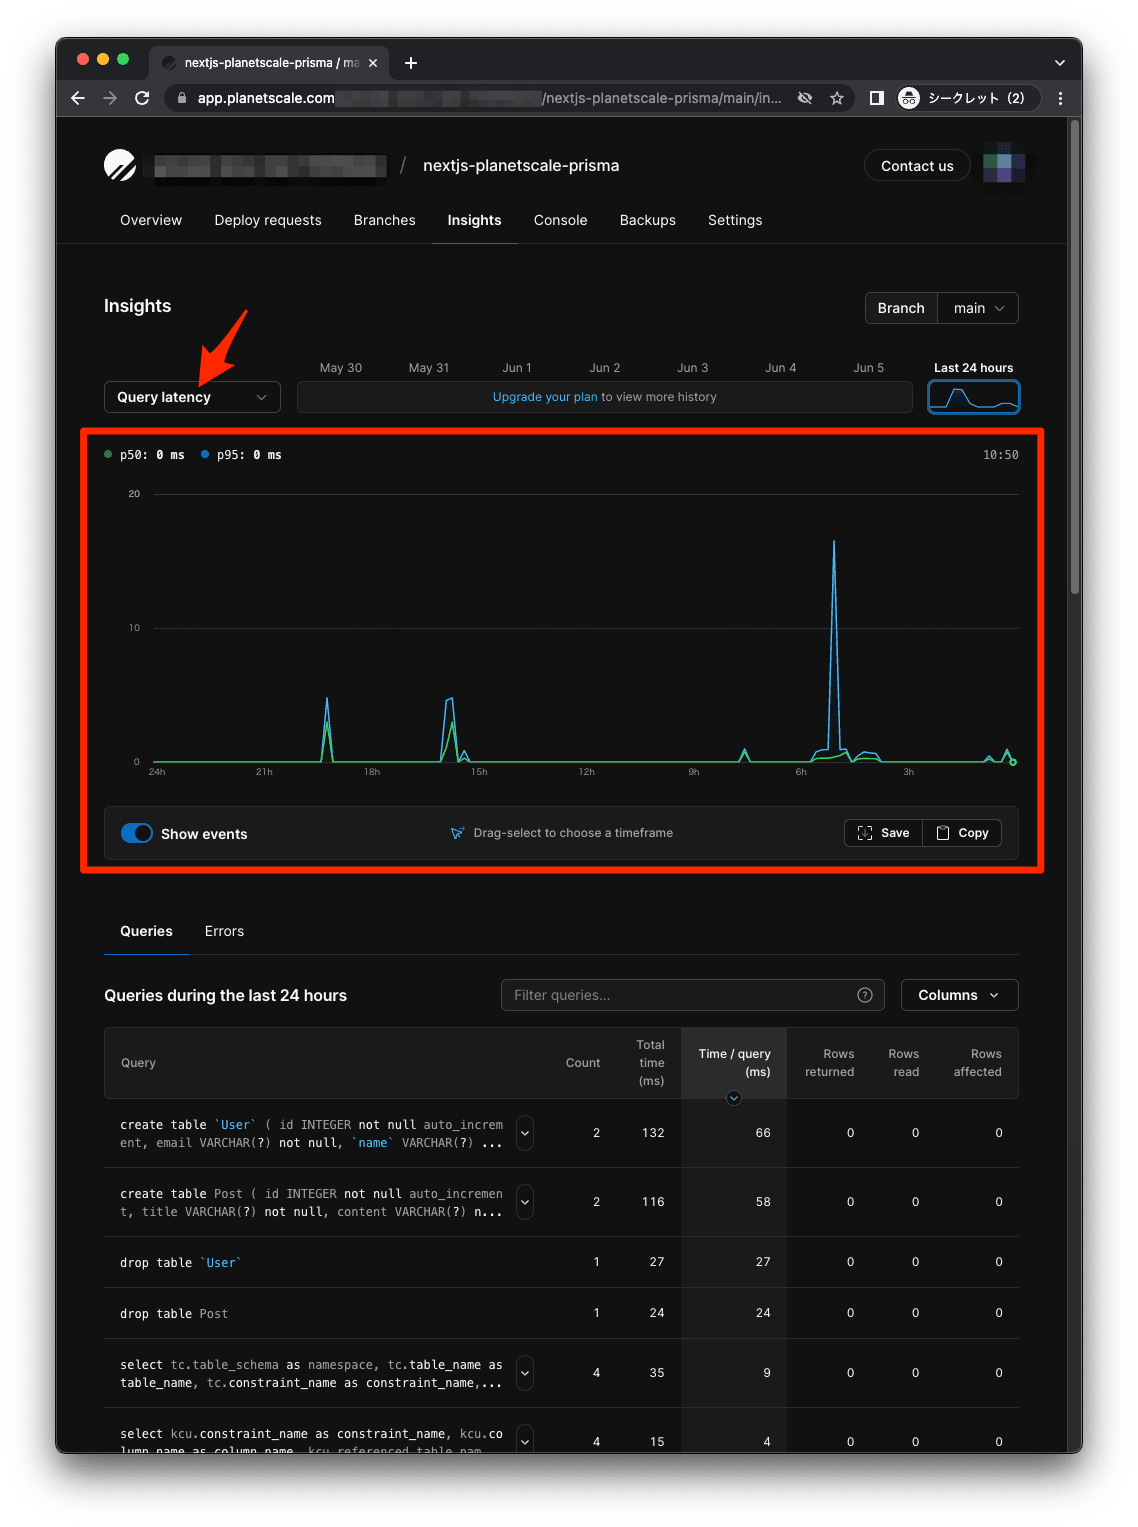Image resolution: width=1138 pixels, height=1527 pixels.
Task: Reload the page with the refresh icon
Action: pos(142,98)
